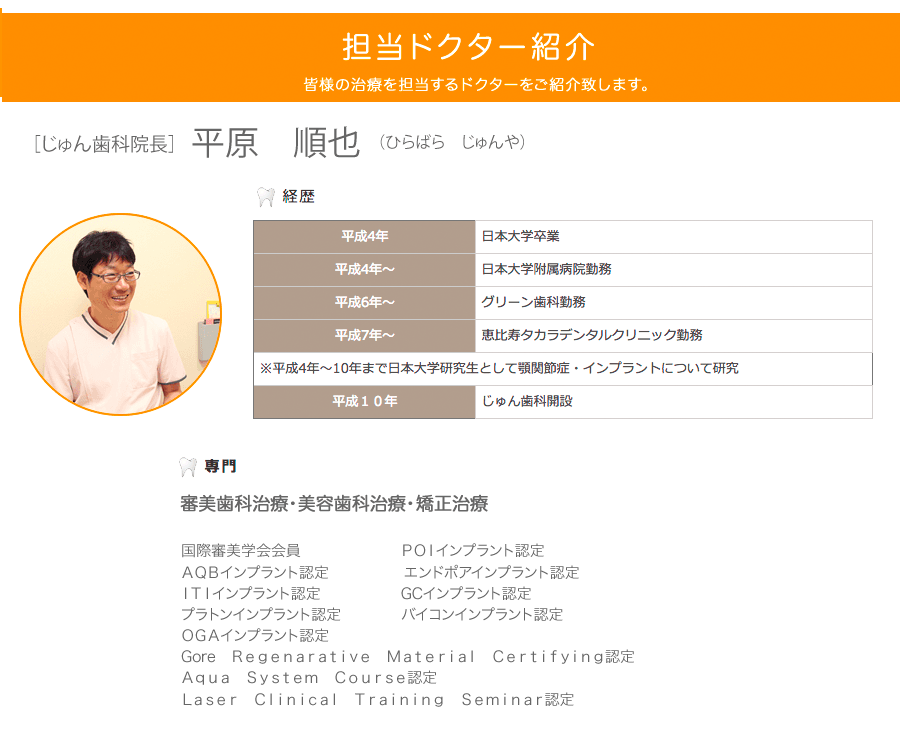Click the じゅん歯科開設 cell
Viewport: 900px width, 756px height.
pyautogui.click(x=674, y=402)
